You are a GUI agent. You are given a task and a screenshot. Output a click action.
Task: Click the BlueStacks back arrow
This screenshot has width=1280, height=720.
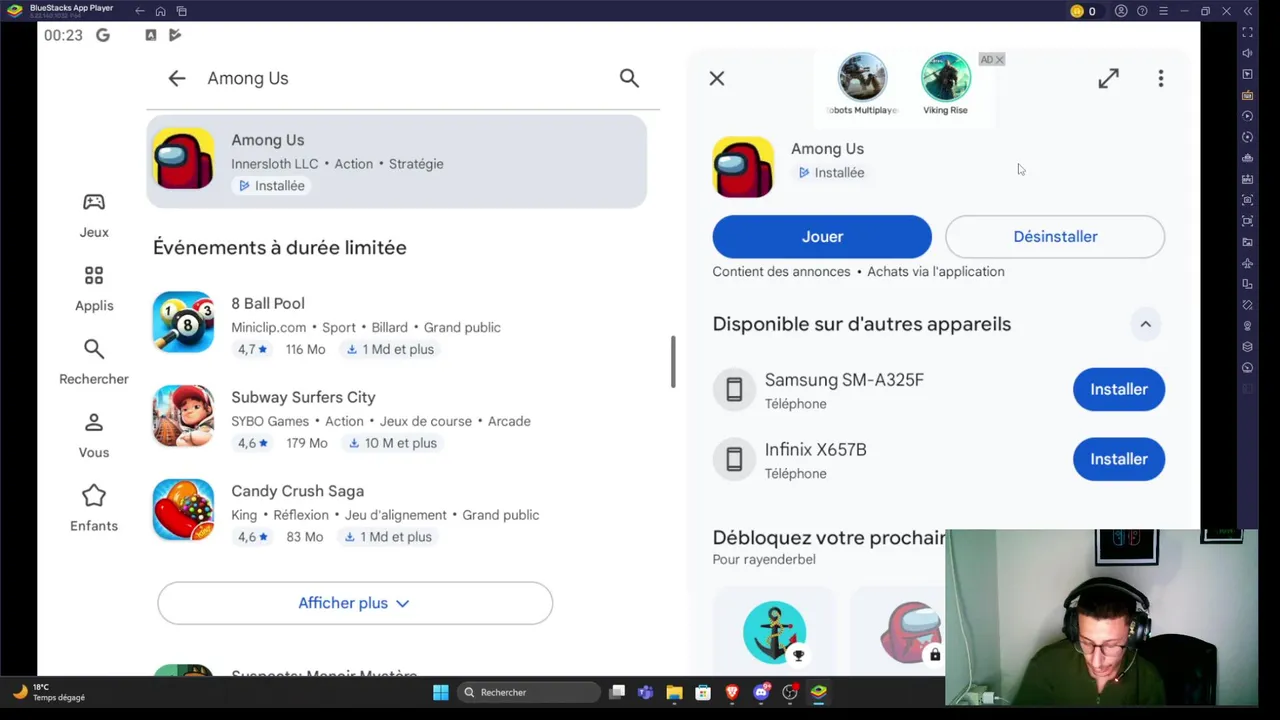click(x=140, y=11)
